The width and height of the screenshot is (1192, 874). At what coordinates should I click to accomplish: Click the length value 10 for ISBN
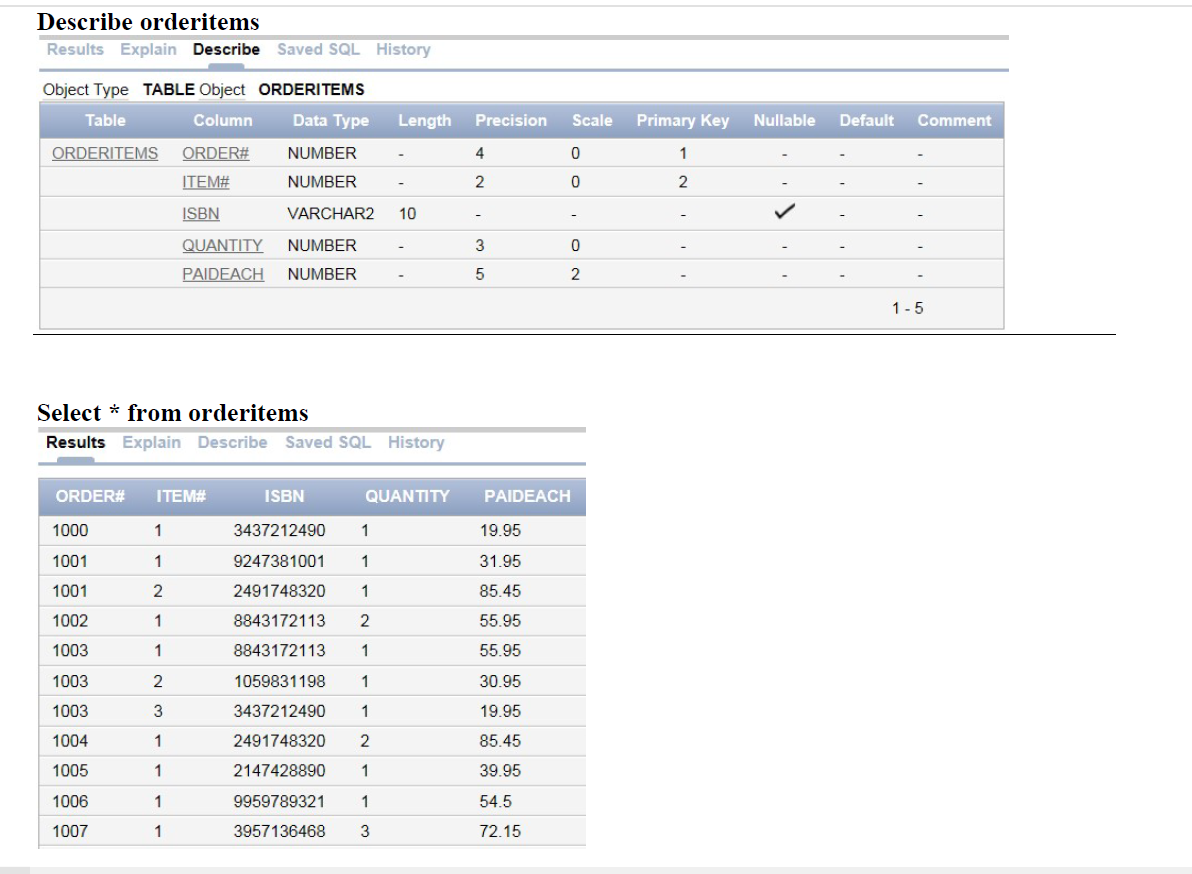(407, 214)
